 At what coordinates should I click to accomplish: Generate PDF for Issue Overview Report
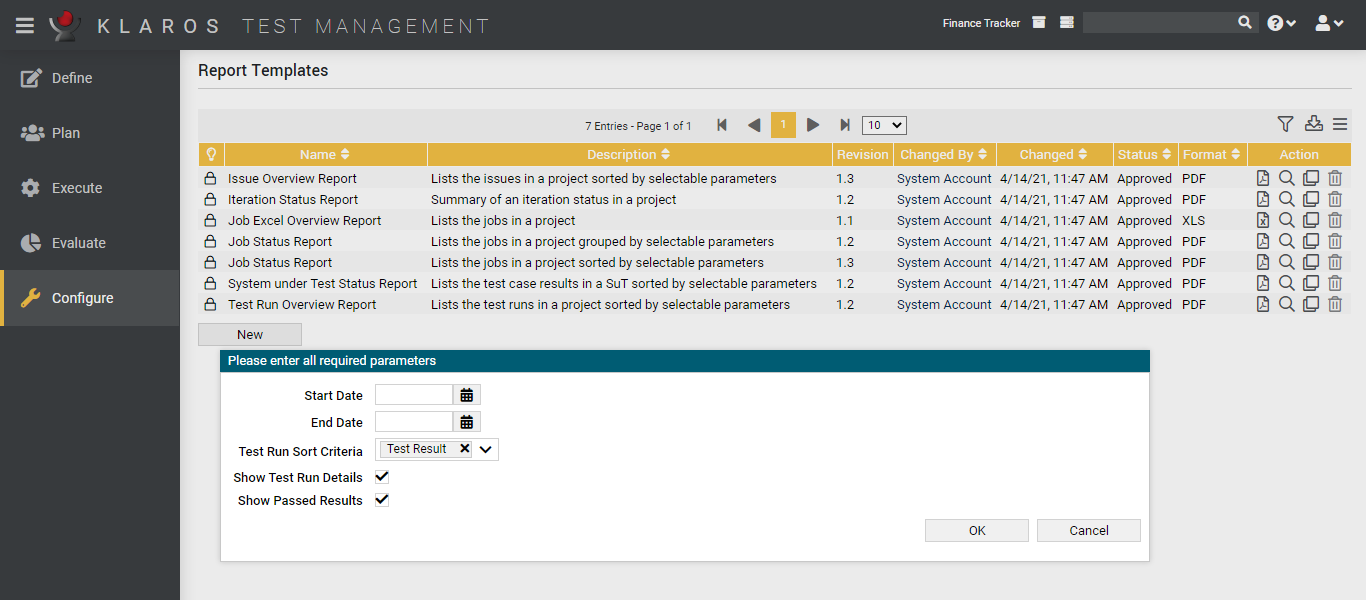[x=1262, y=178]
